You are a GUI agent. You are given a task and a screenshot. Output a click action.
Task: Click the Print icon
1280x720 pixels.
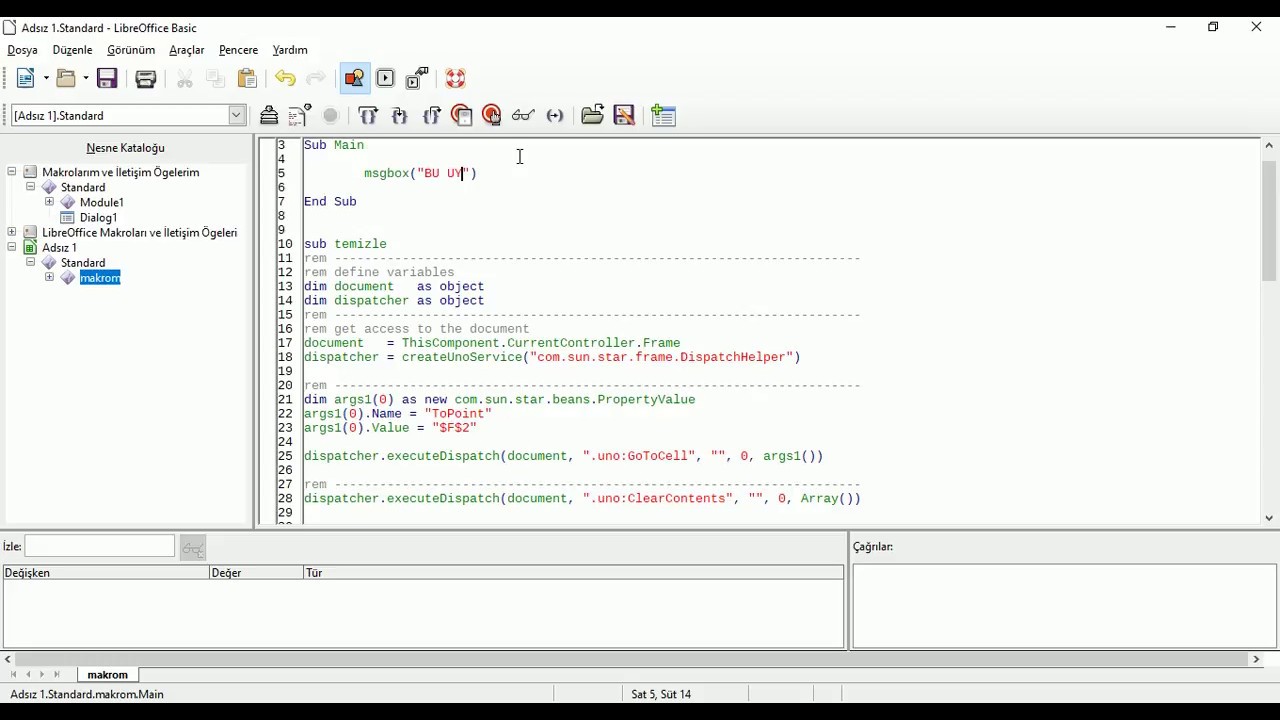pos(146,78)
